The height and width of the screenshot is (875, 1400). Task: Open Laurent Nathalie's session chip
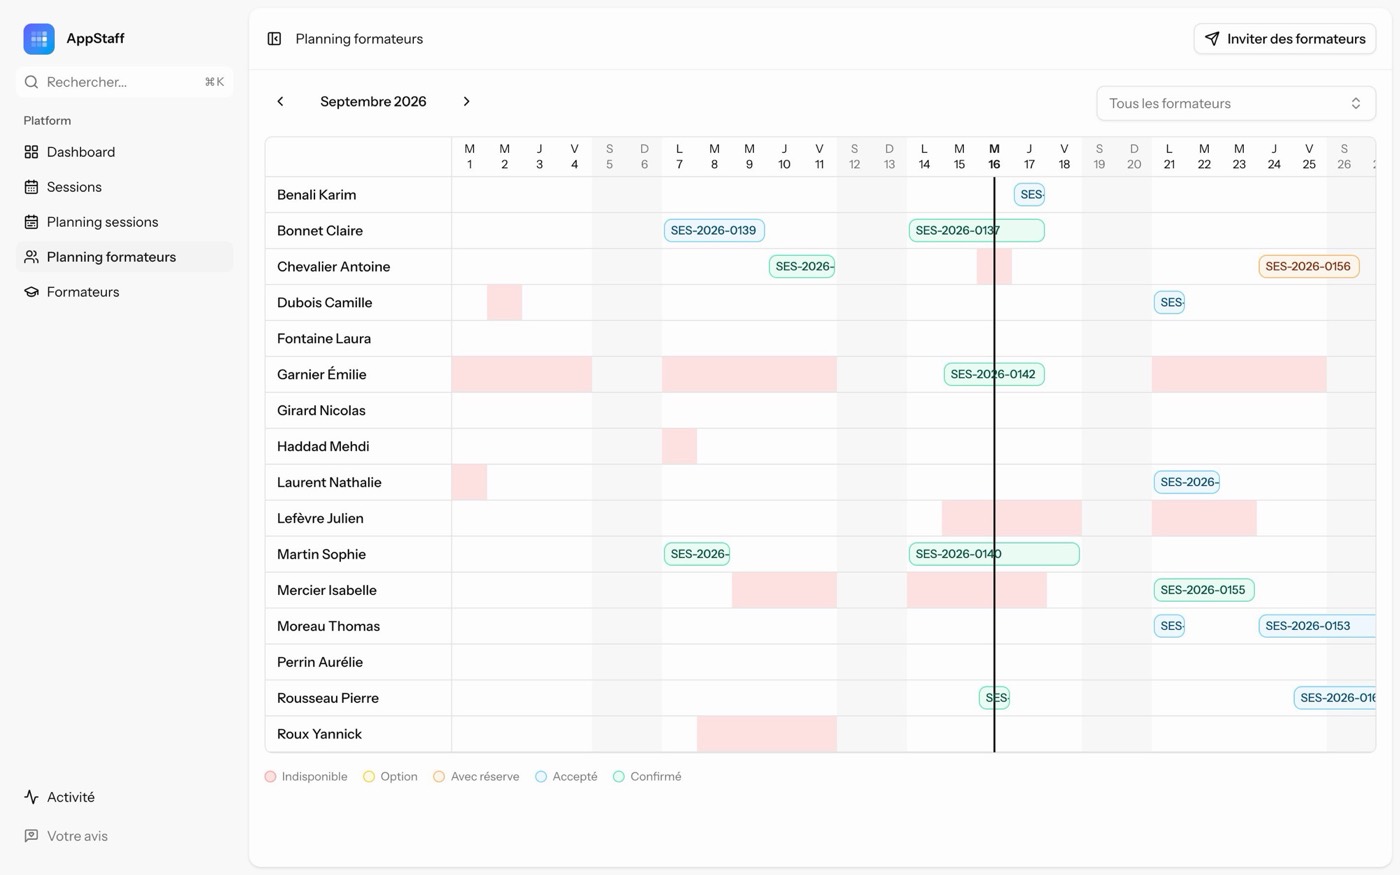click(x=1186, y=482)
